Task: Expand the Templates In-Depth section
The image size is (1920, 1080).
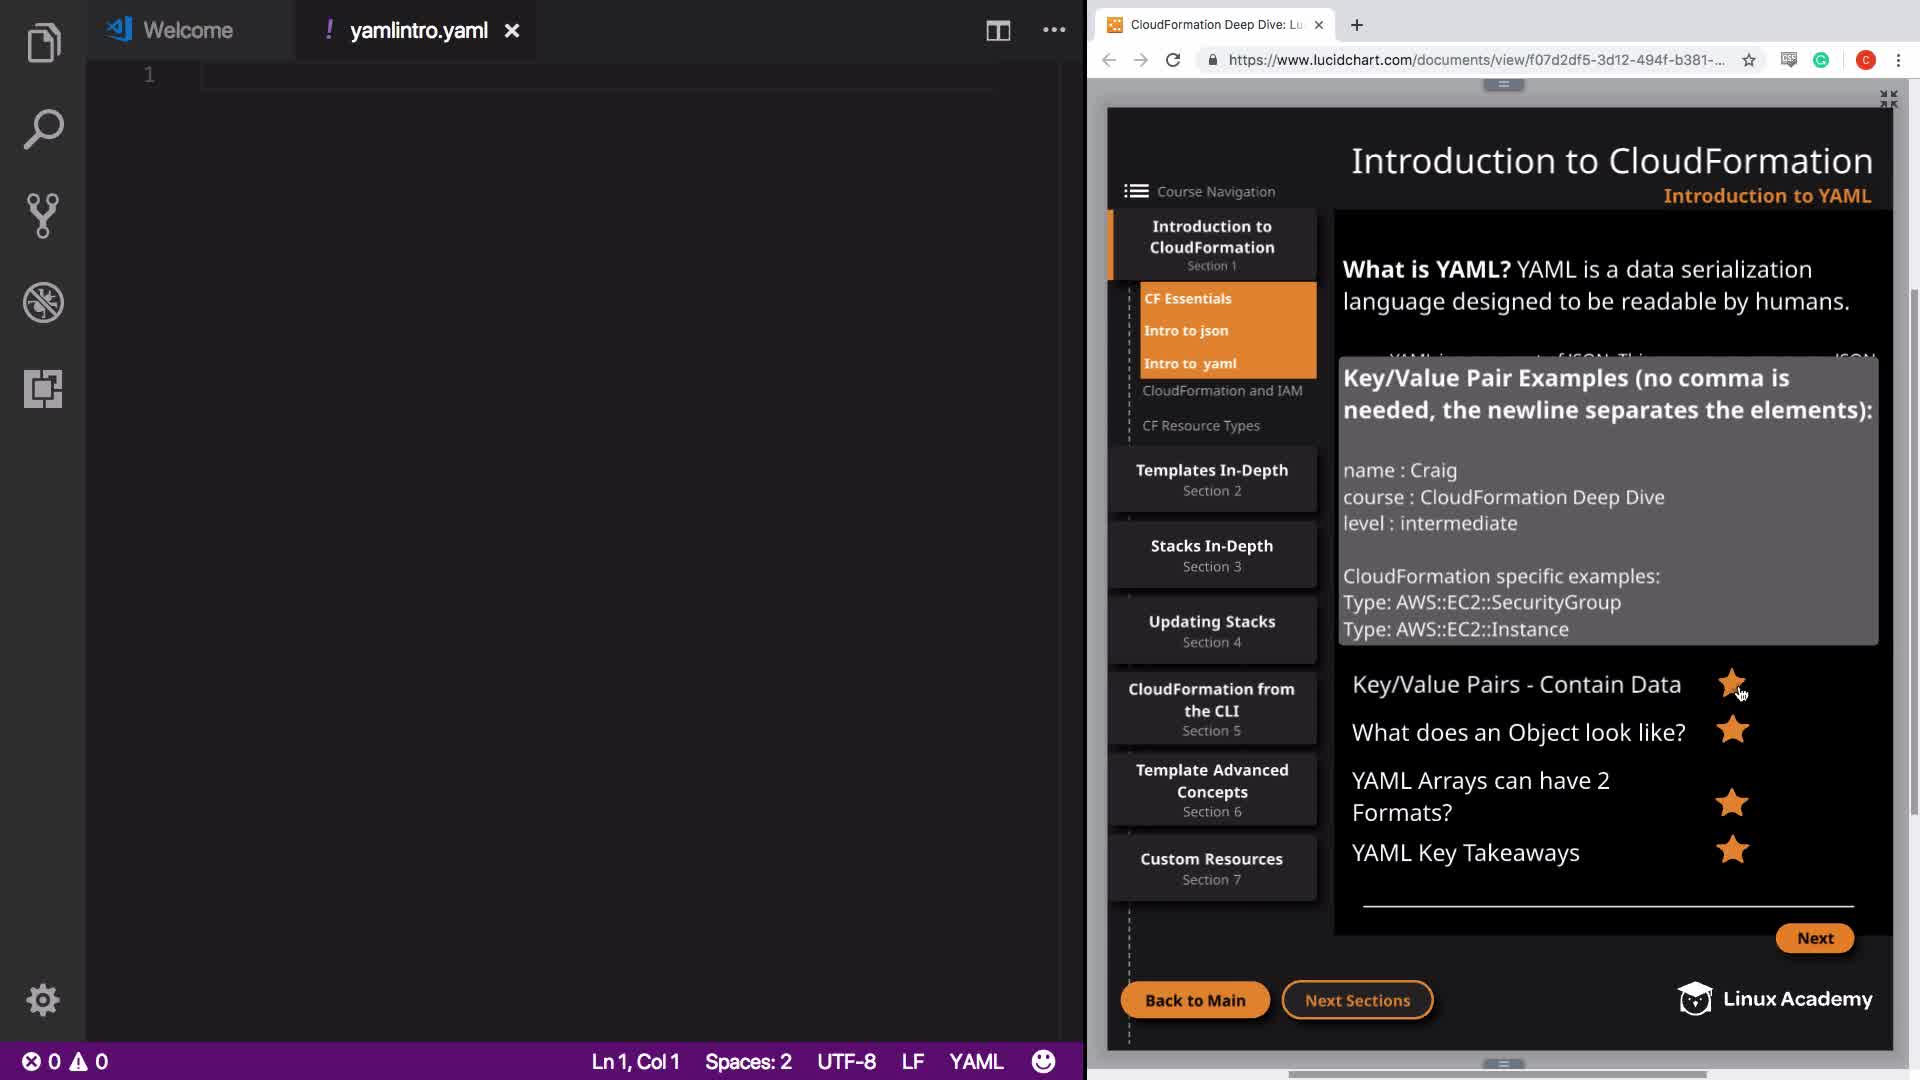Action: (1211, 479)
